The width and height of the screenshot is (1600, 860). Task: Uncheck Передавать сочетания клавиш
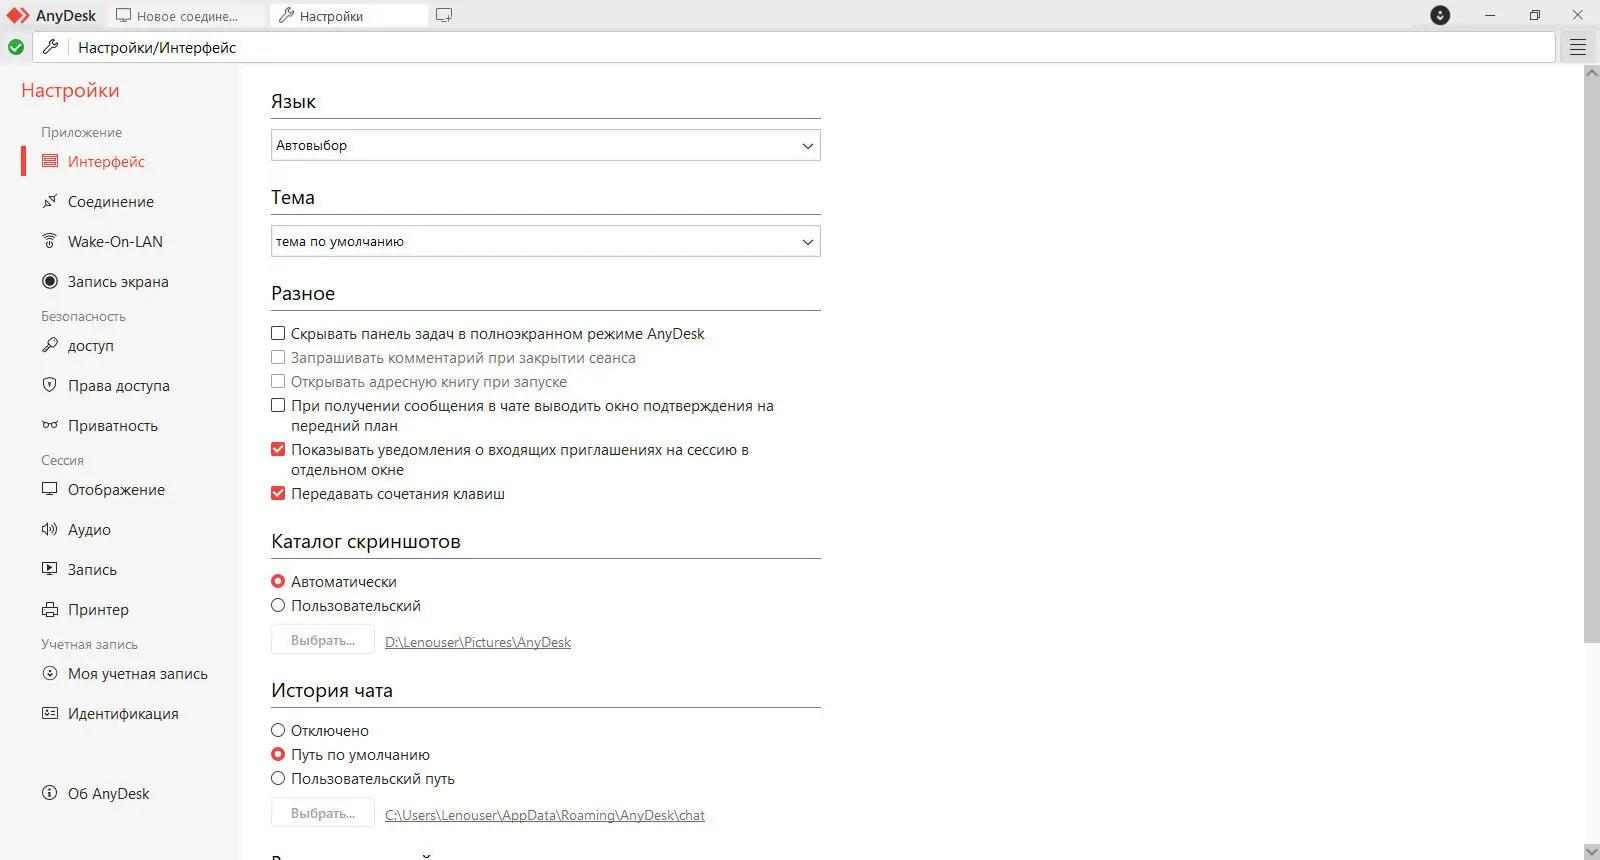pyautogui.click(x=278, y=493)
